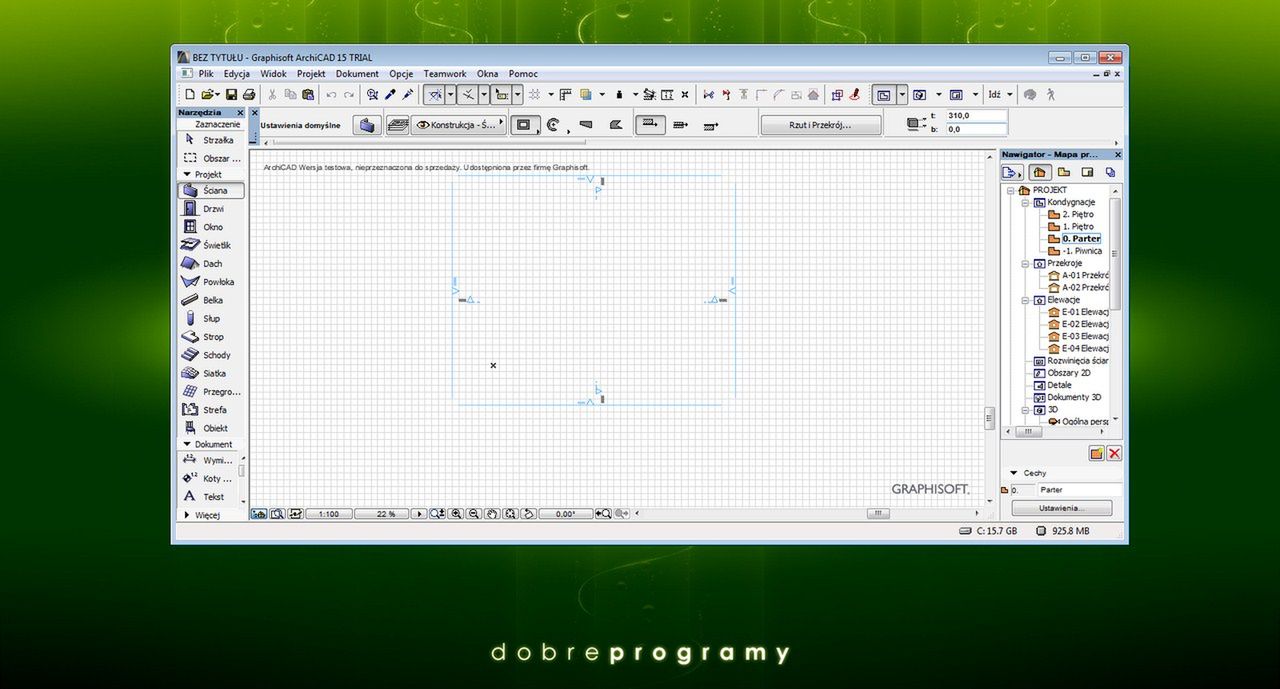Click the red X delete icon in Navigator

click(x=1114, y=453)
